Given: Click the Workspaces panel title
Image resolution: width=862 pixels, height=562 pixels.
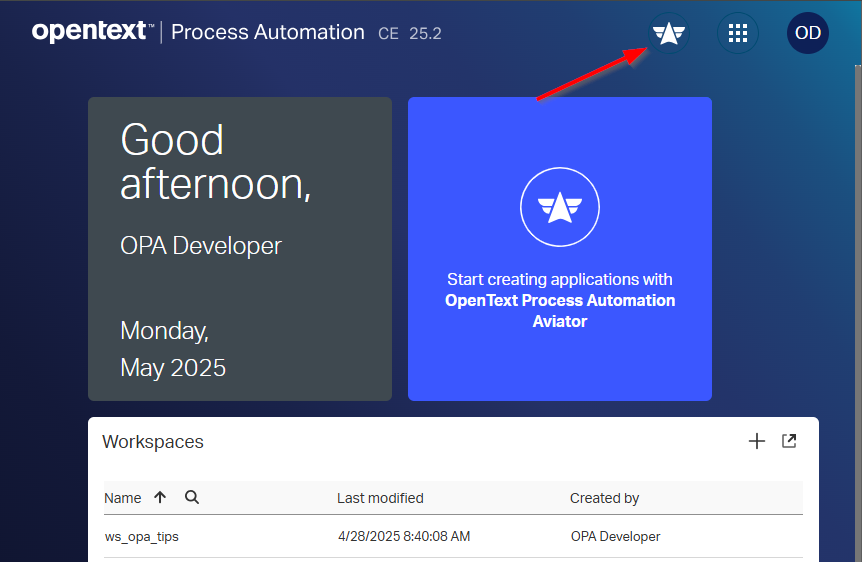Looking at the screenshot, I should pyautogui.click(x=153, y=442).
